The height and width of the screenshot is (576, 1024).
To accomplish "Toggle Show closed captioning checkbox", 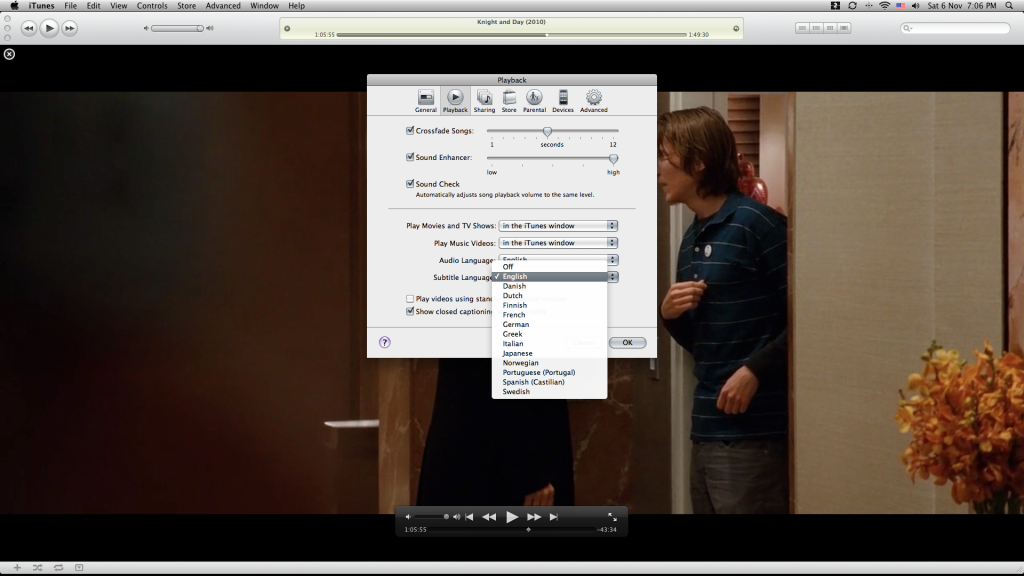I will (410, 312).
